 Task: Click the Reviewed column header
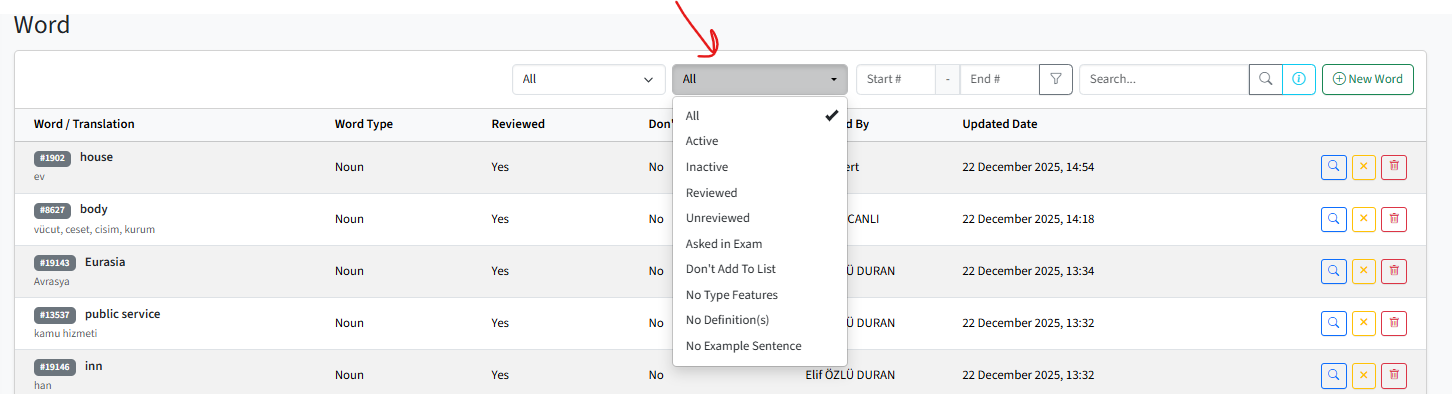click(x=518, y=124)
